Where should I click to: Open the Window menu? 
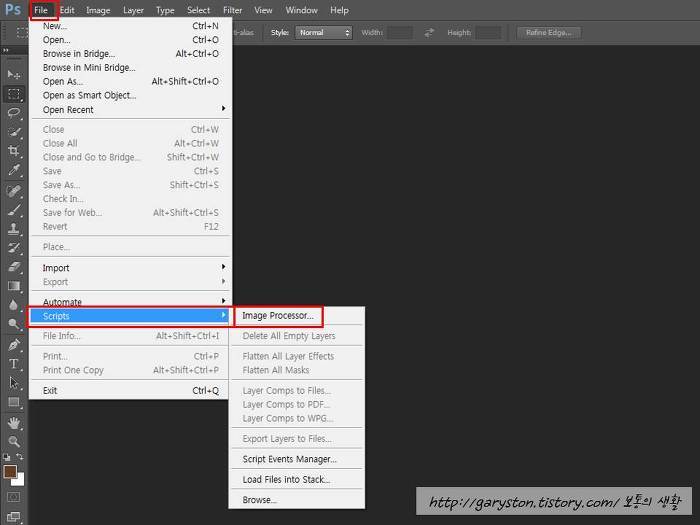(301, 10)
